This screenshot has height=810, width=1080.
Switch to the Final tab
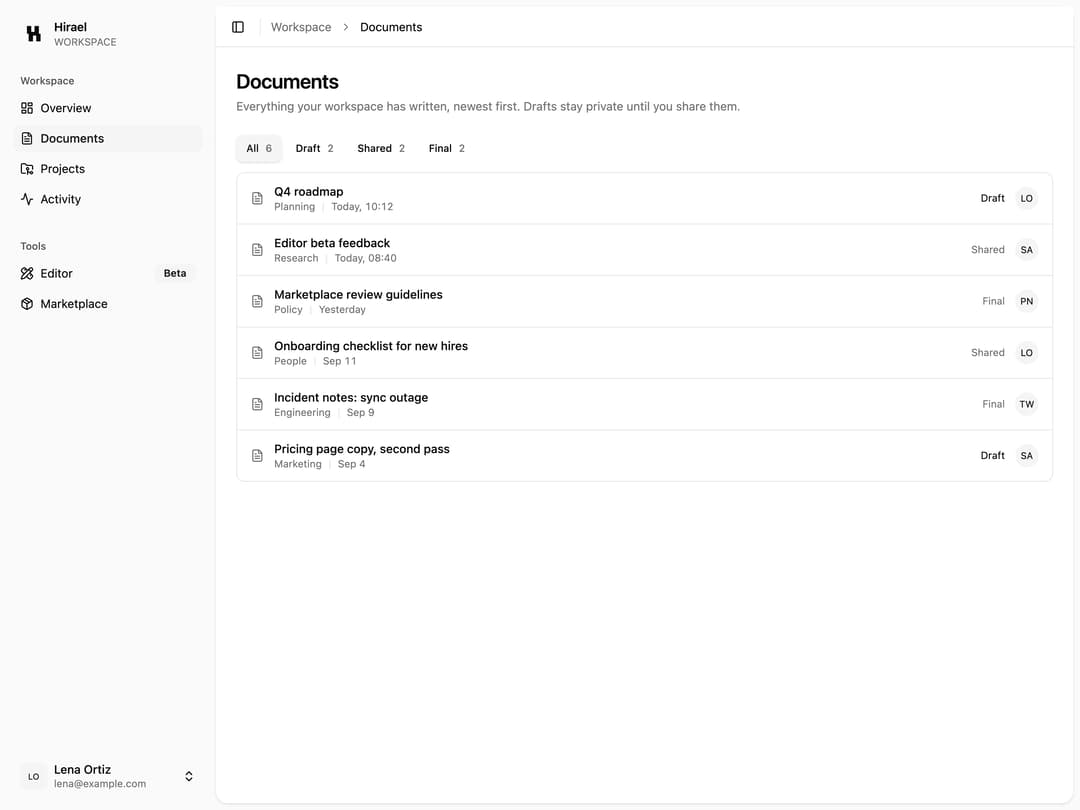[446, 148]
